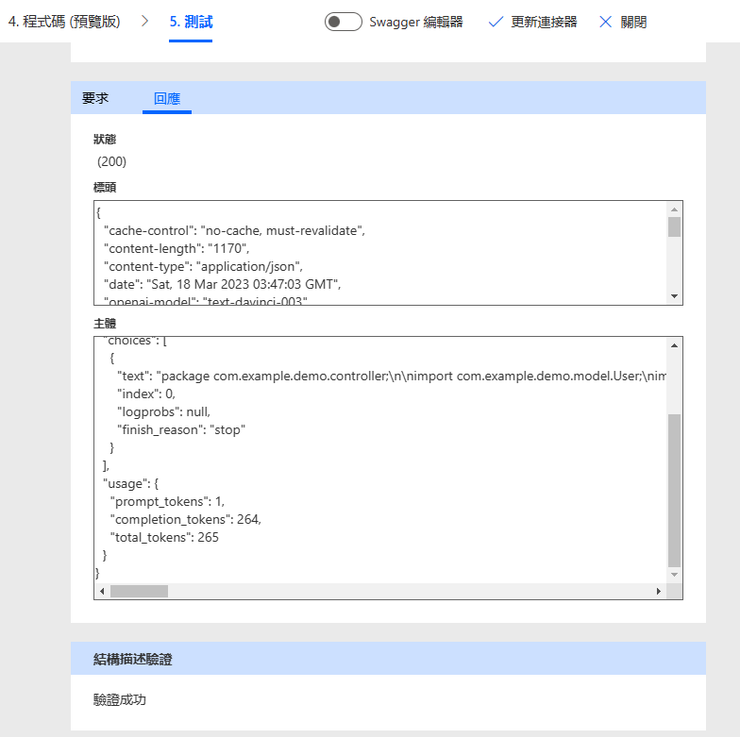Select the 5. 測試 step tab
This screenshot has width=740, height=737.
191,22
